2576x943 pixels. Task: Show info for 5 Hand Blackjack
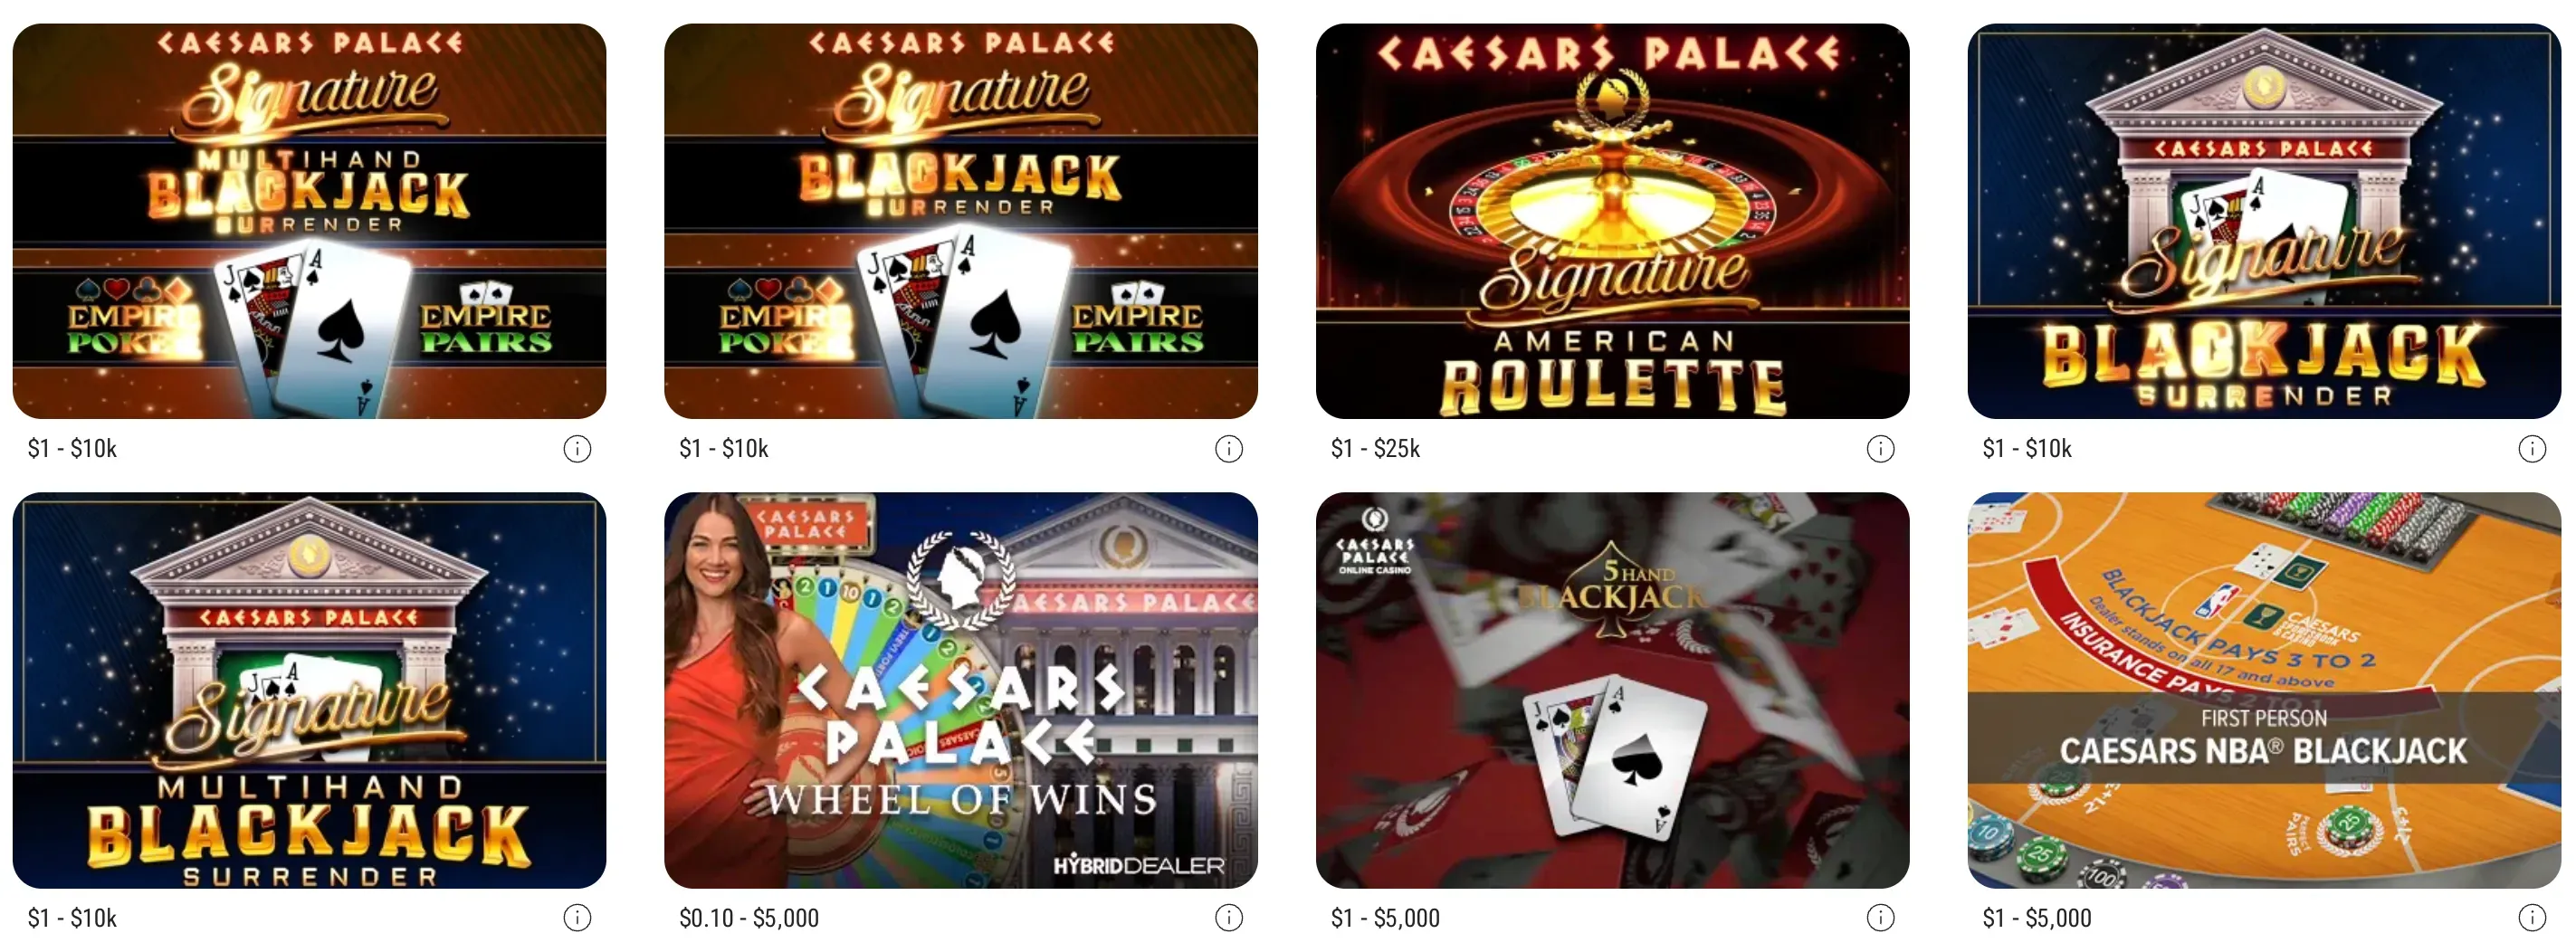coord(1881,917)
